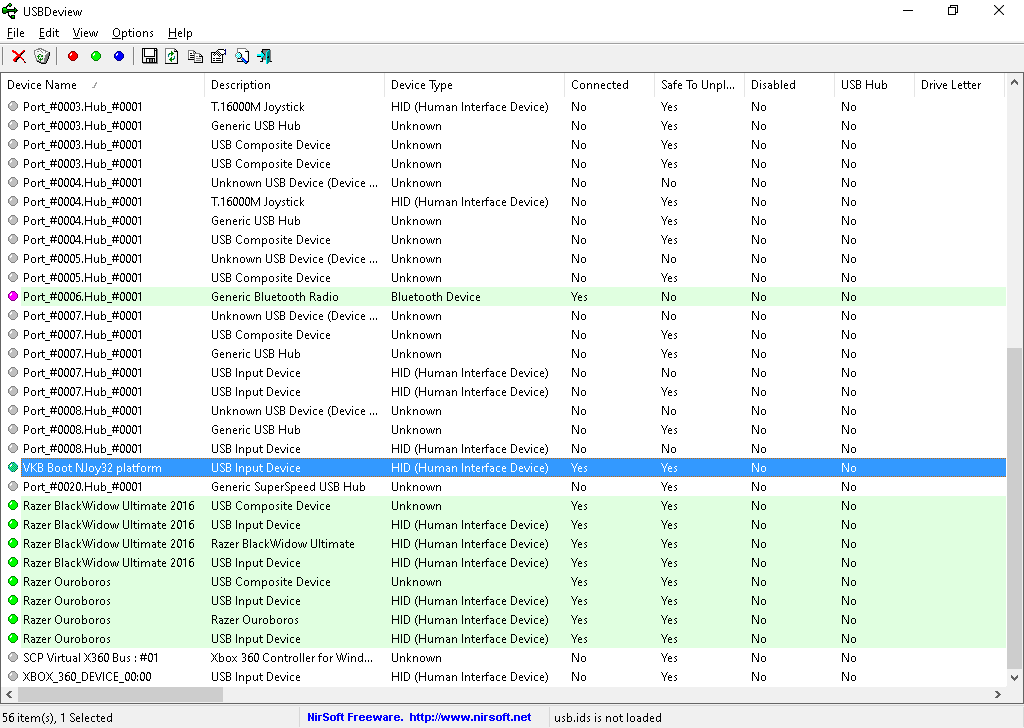
Task: Click status dot of VKB Boot NJoy32 platform row
Action: click(13, 467)
